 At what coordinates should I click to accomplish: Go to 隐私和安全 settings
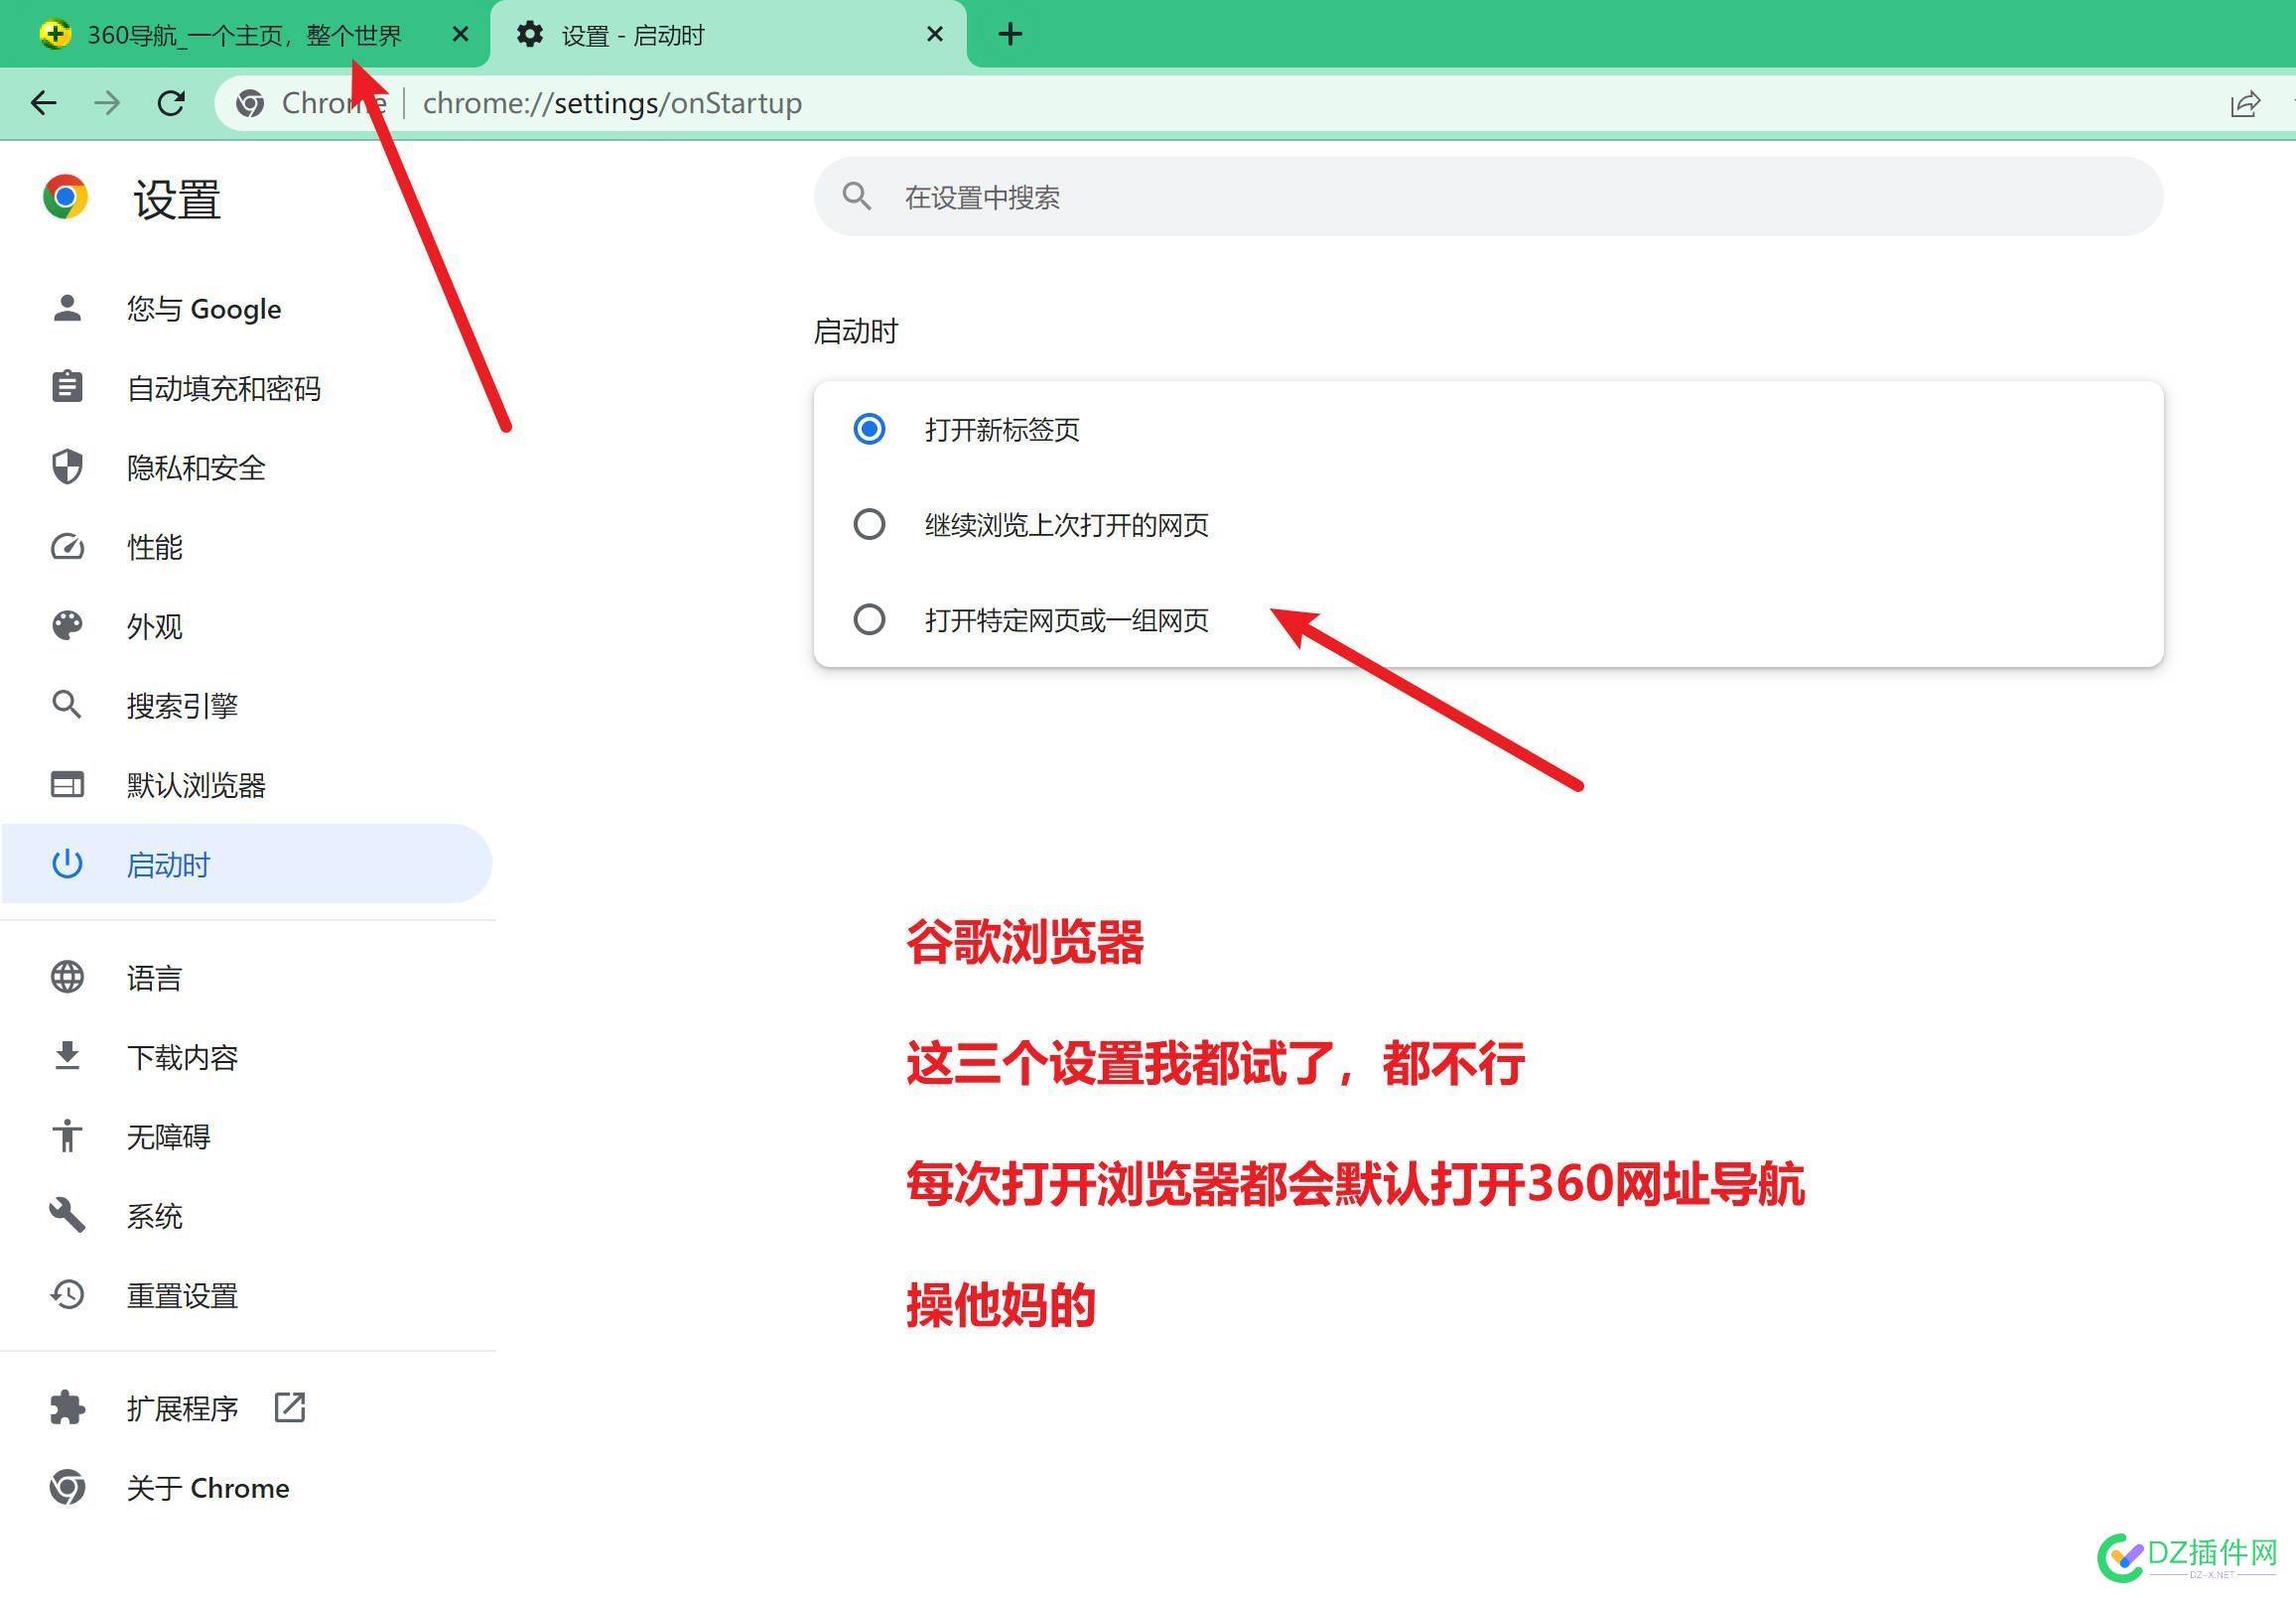tap(246, 467)
